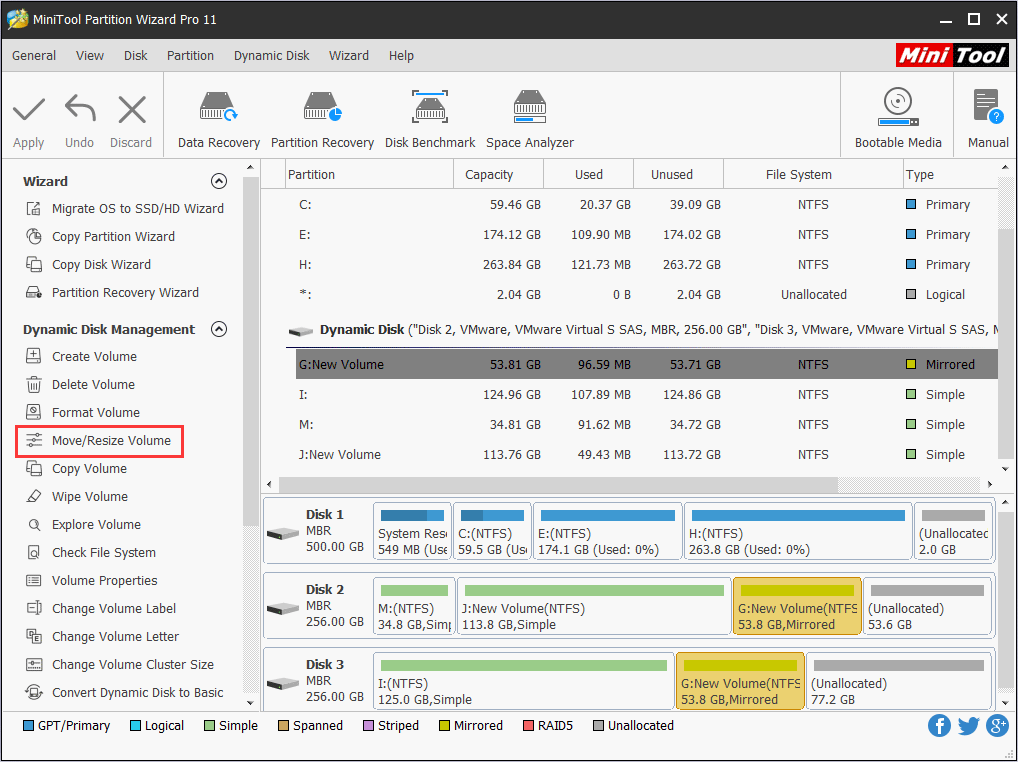The image size is (1018, 762).
Task: Sort by File System column header
Action: 813,175
